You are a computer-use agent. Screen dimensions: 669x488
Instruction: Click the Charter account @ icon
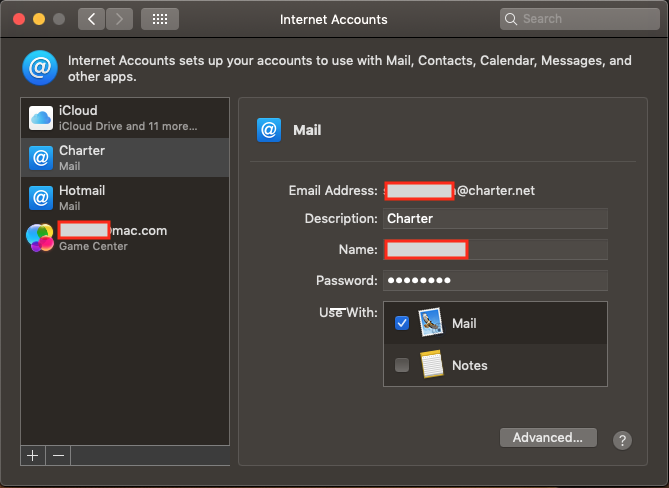pyautogui.click(x=41, y=158)
